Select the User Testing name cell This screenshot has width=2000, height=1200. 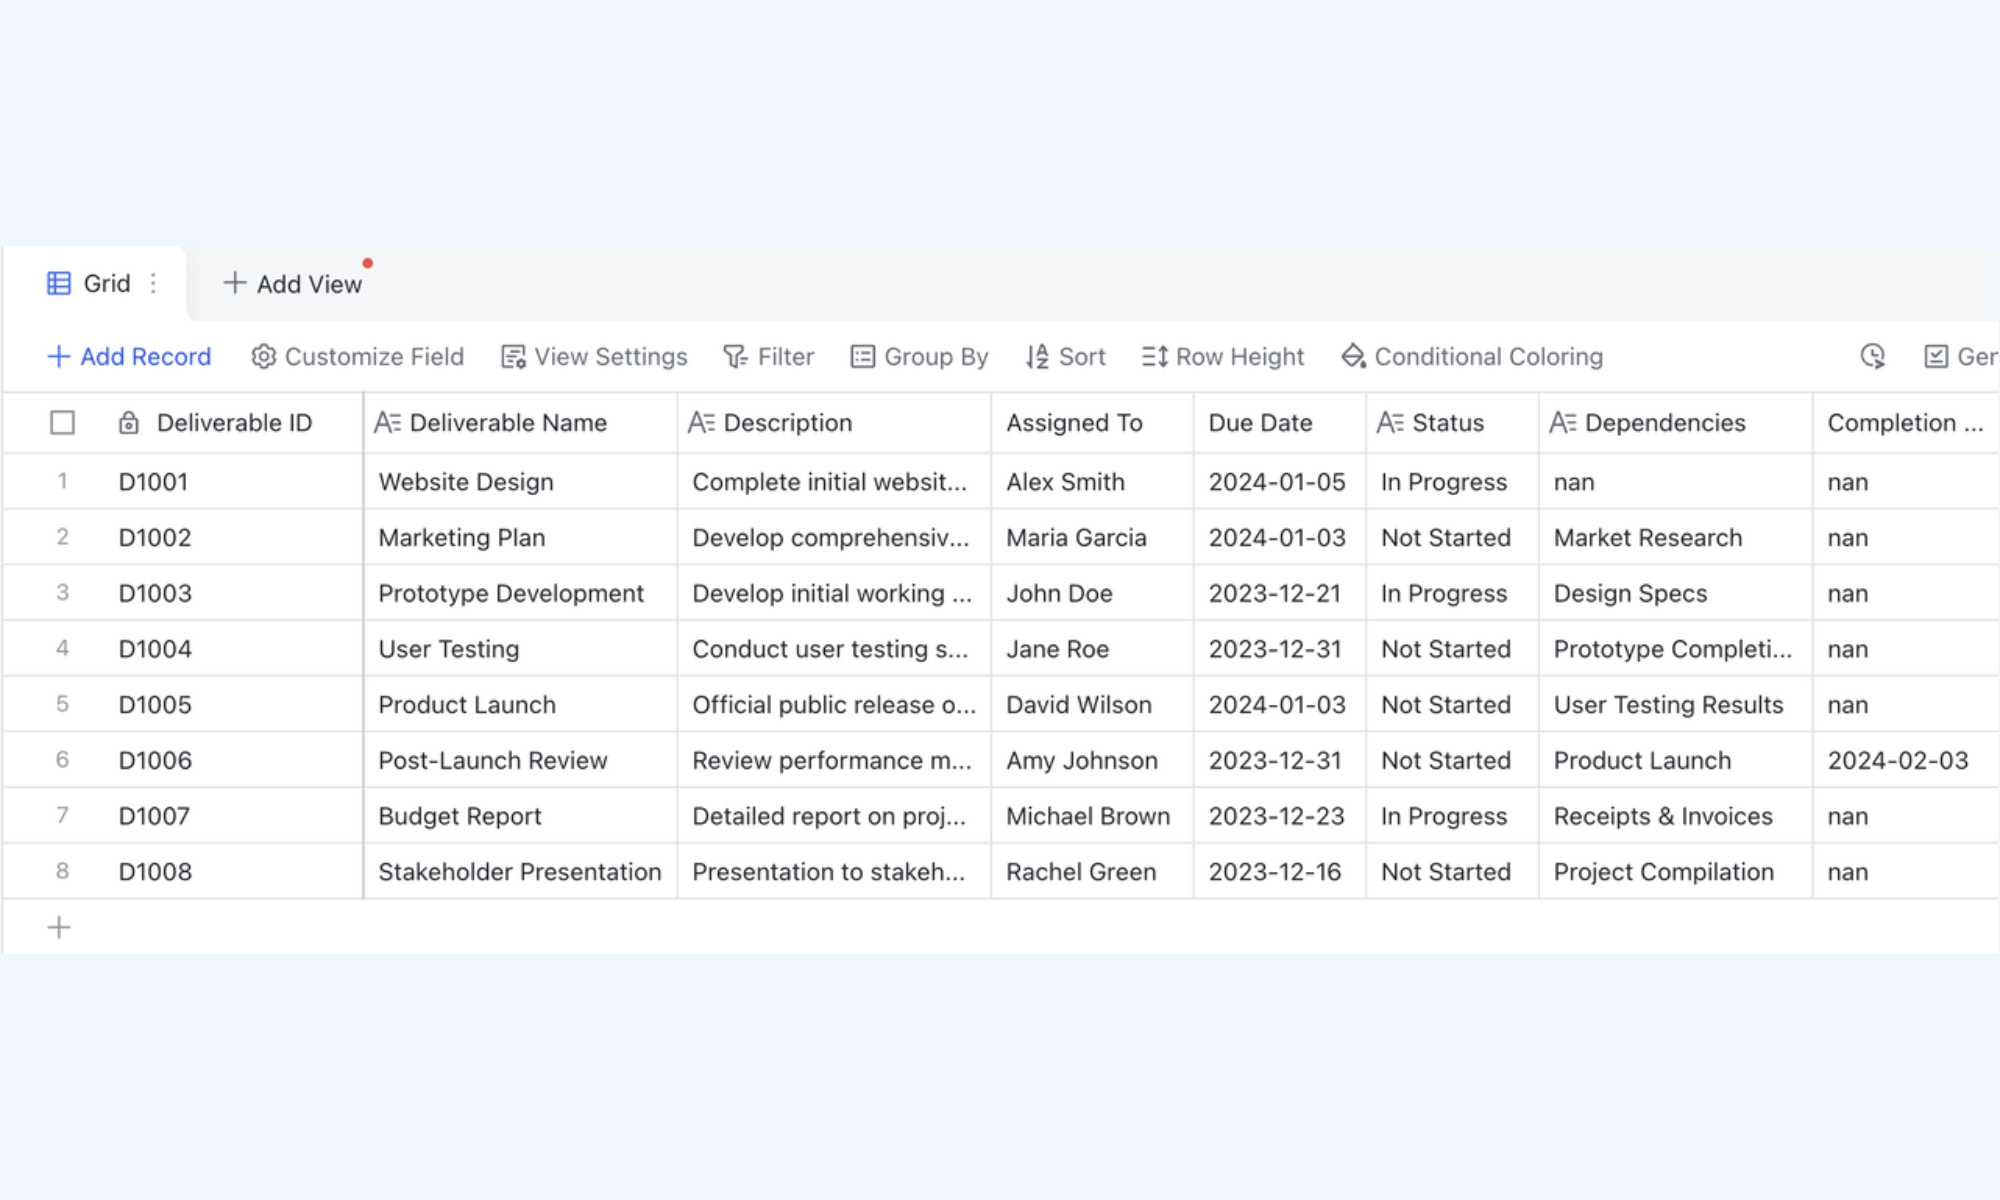click(520, 649)
